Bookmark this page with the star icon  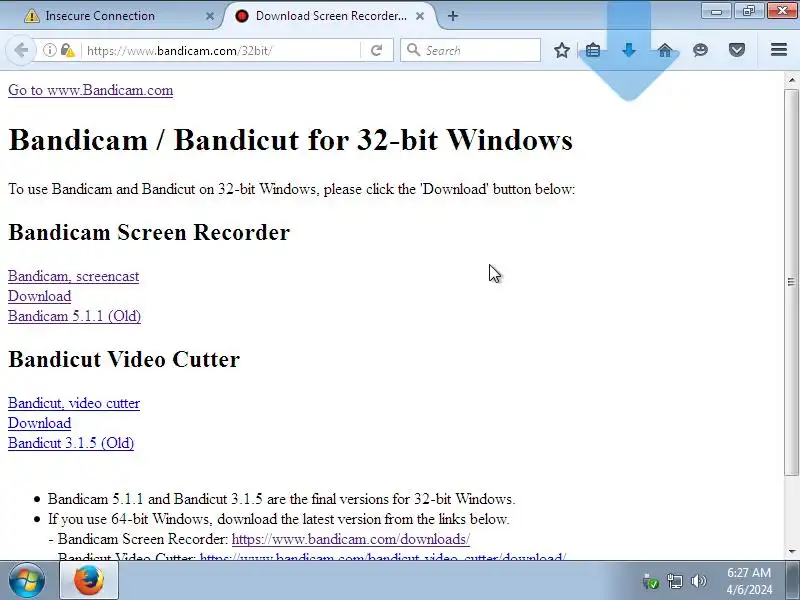562,50
